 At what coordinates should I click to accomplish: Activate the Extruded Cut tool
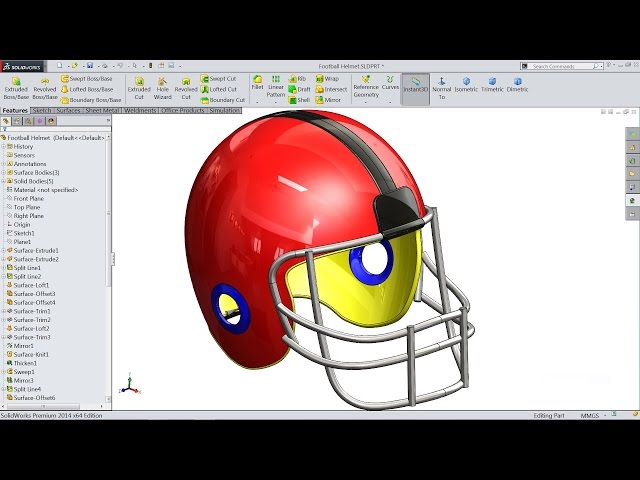139,88
